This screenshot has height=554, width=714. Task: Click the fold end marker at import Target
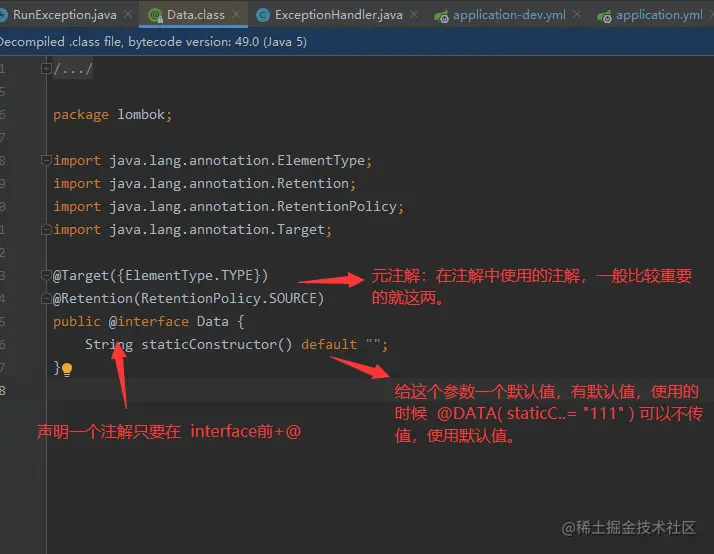46,229
